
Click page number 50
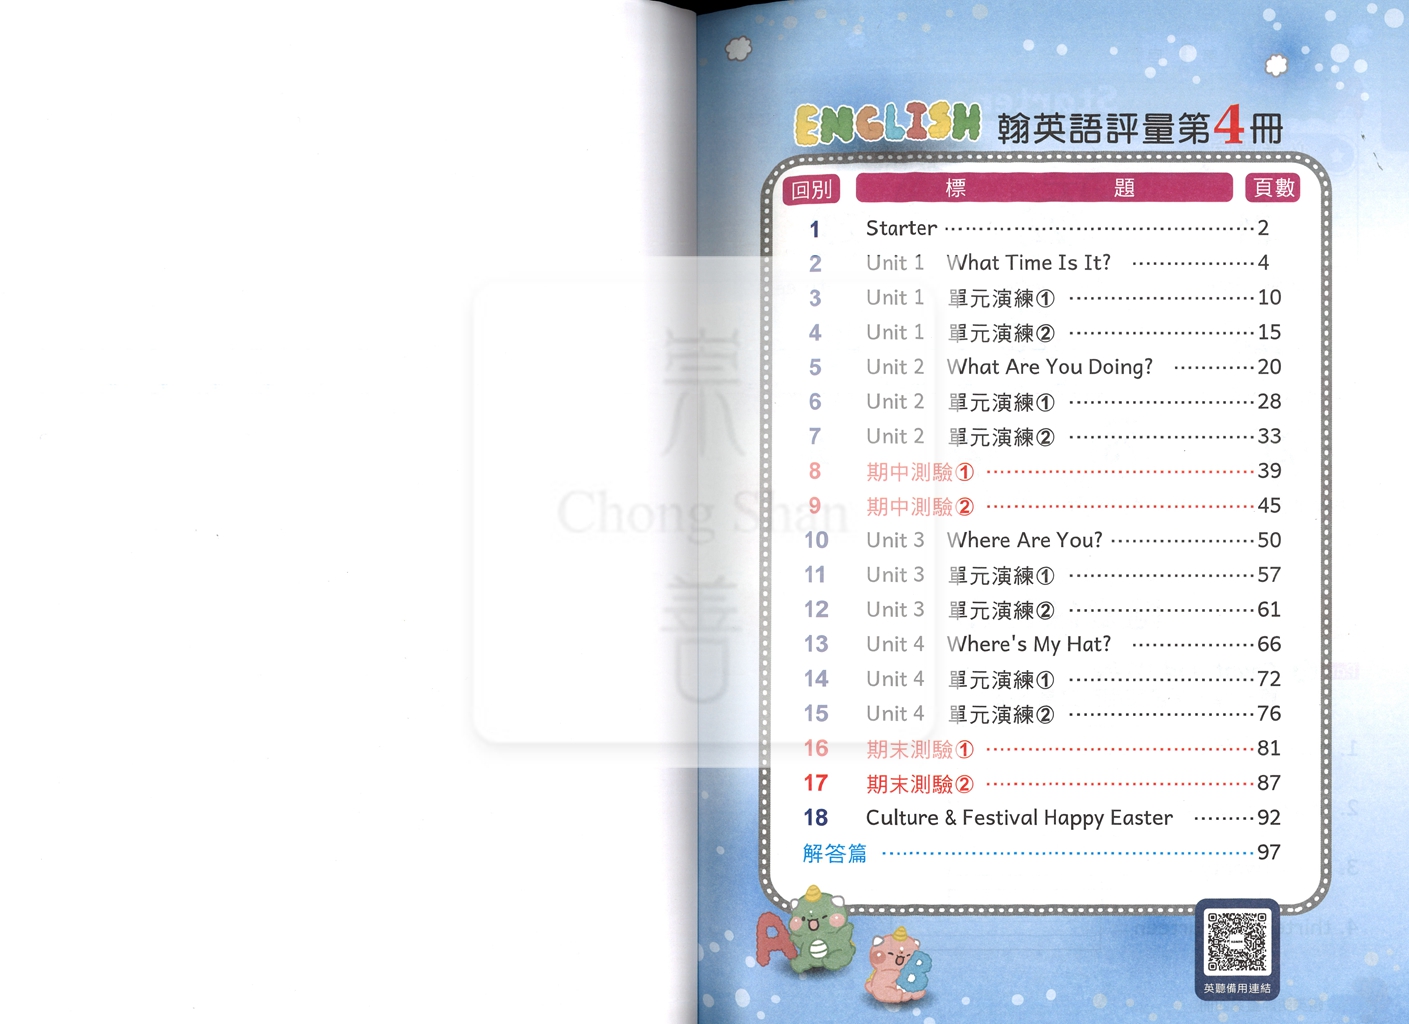coord(1269,540)
